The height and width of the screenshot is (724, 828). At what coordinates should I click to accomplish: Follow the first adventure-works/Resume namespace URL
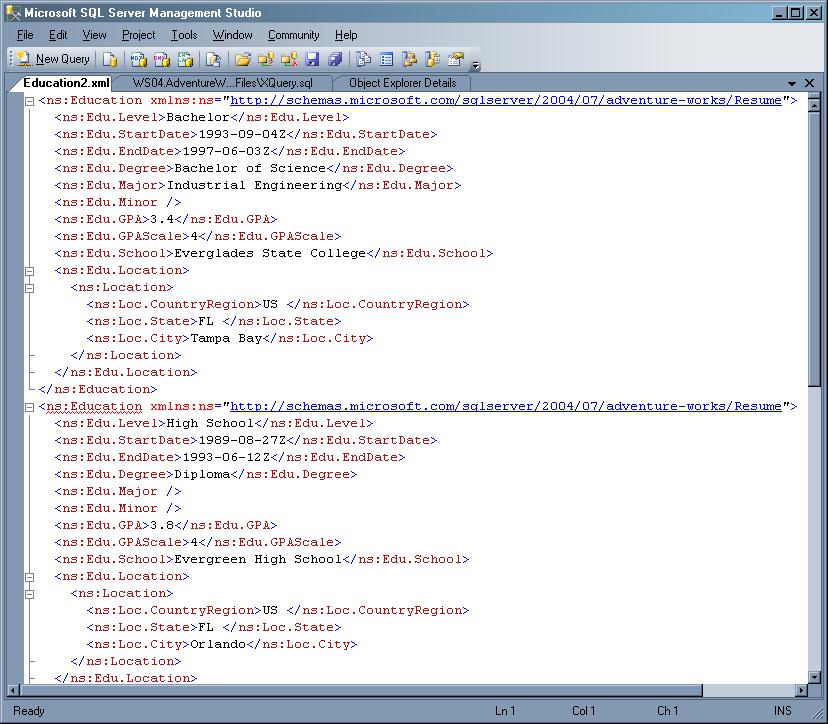(506, 100)
